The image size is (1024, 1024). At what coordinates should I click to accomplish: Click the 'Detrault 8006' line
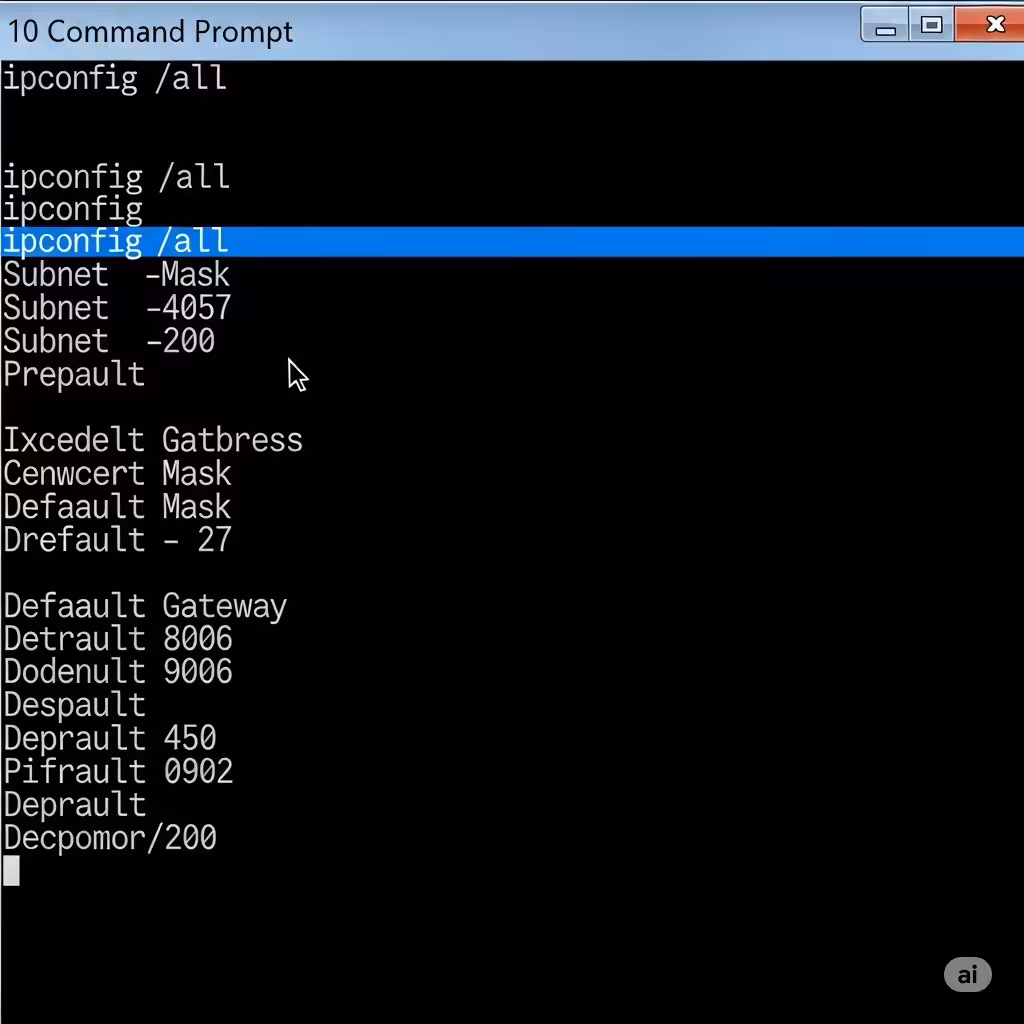[118, 639]
